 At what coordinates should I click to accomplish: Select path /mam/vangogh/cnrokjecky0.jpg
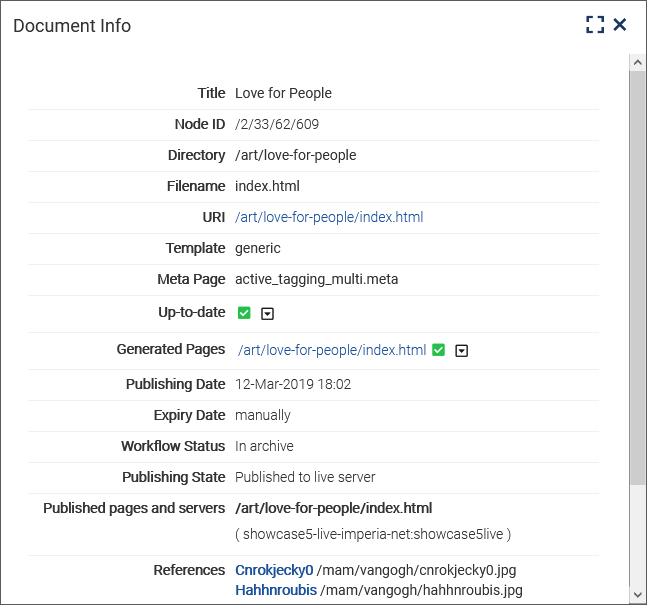pos(416,570)
